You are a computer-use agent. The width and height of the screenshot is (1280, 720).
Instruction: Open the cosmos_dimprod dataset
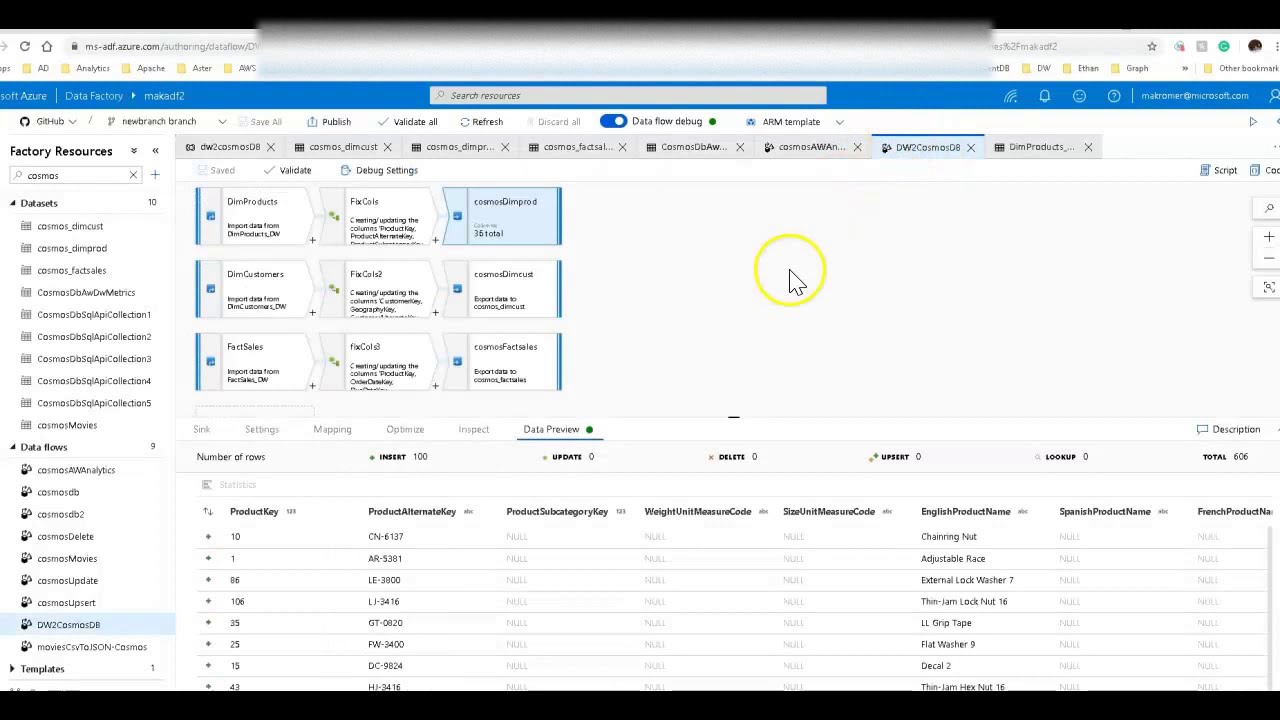click(72, 248)
